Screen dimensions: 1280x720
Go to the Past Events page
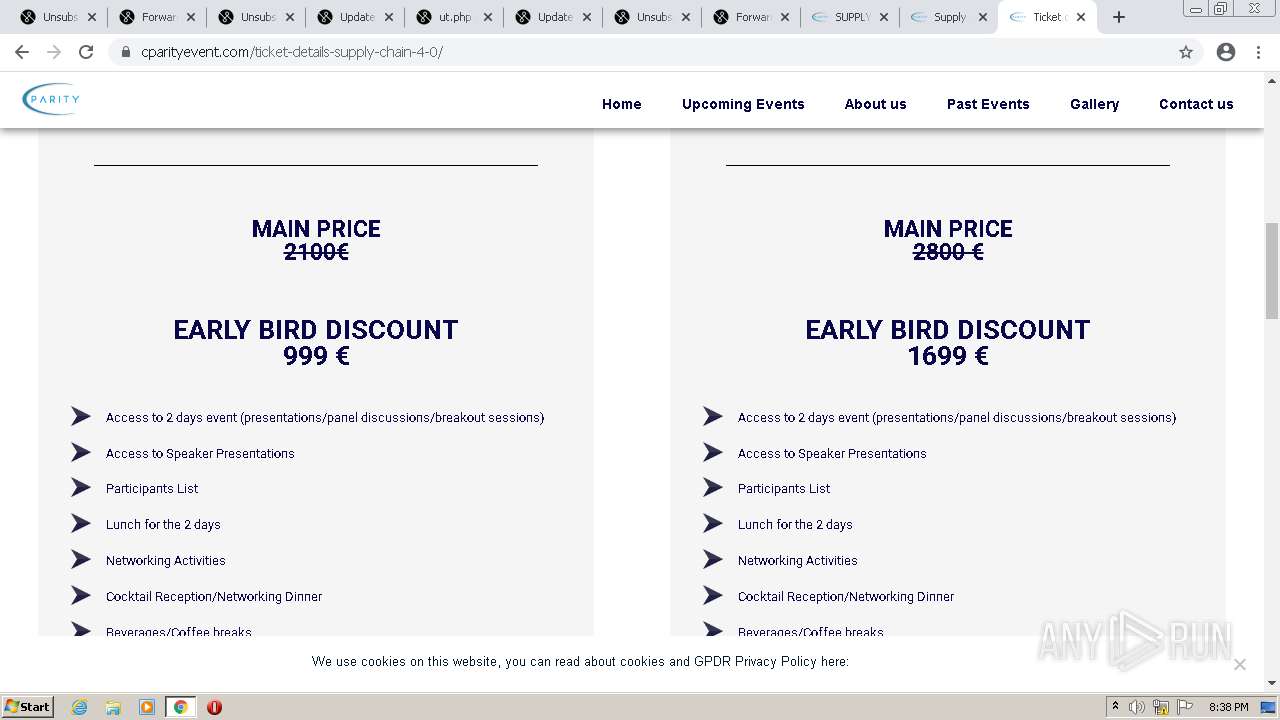coord(988,104)
